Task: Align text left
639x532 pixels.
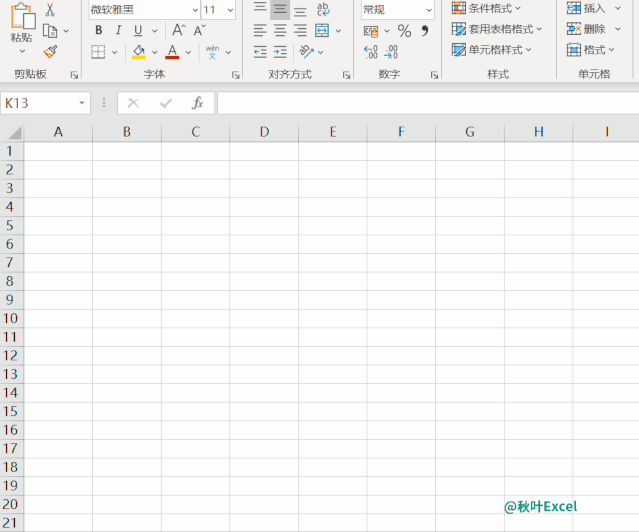Action: coord(260,31)
